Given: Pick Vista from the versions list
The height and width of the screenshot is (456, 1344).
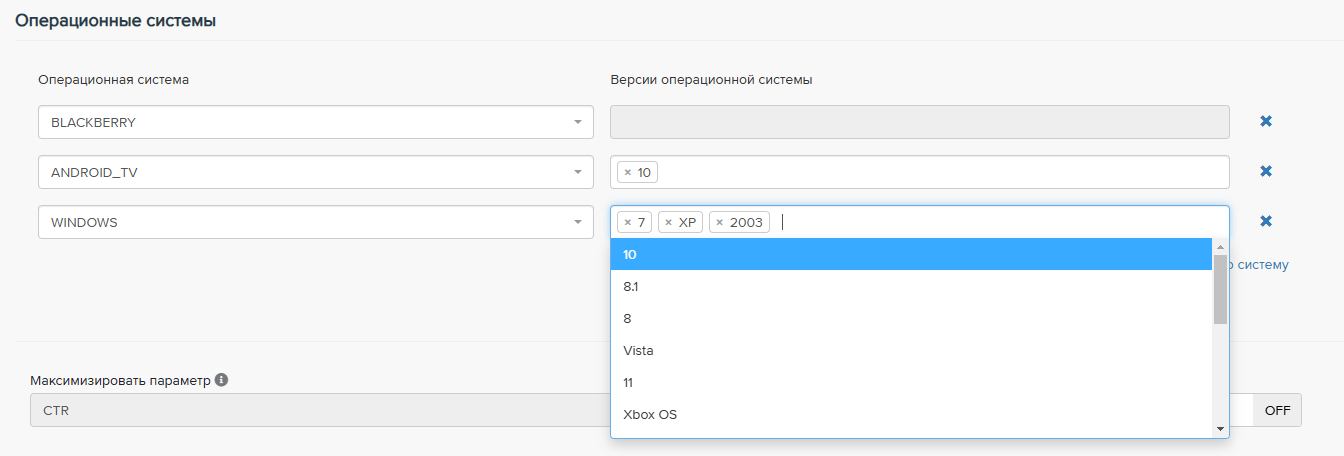Looking at the screenshot, I should [910, 350].
